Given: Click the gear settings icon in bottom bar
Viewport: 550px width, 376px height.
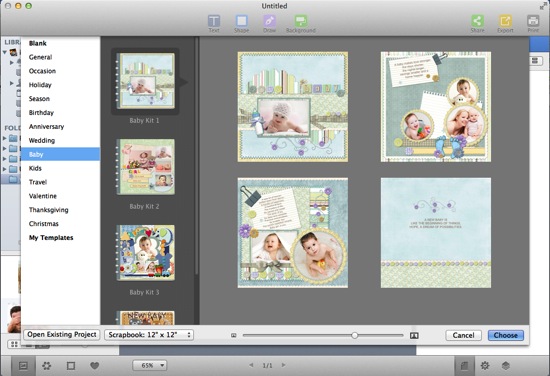Looking at the screenshot, I should [485, 365].
